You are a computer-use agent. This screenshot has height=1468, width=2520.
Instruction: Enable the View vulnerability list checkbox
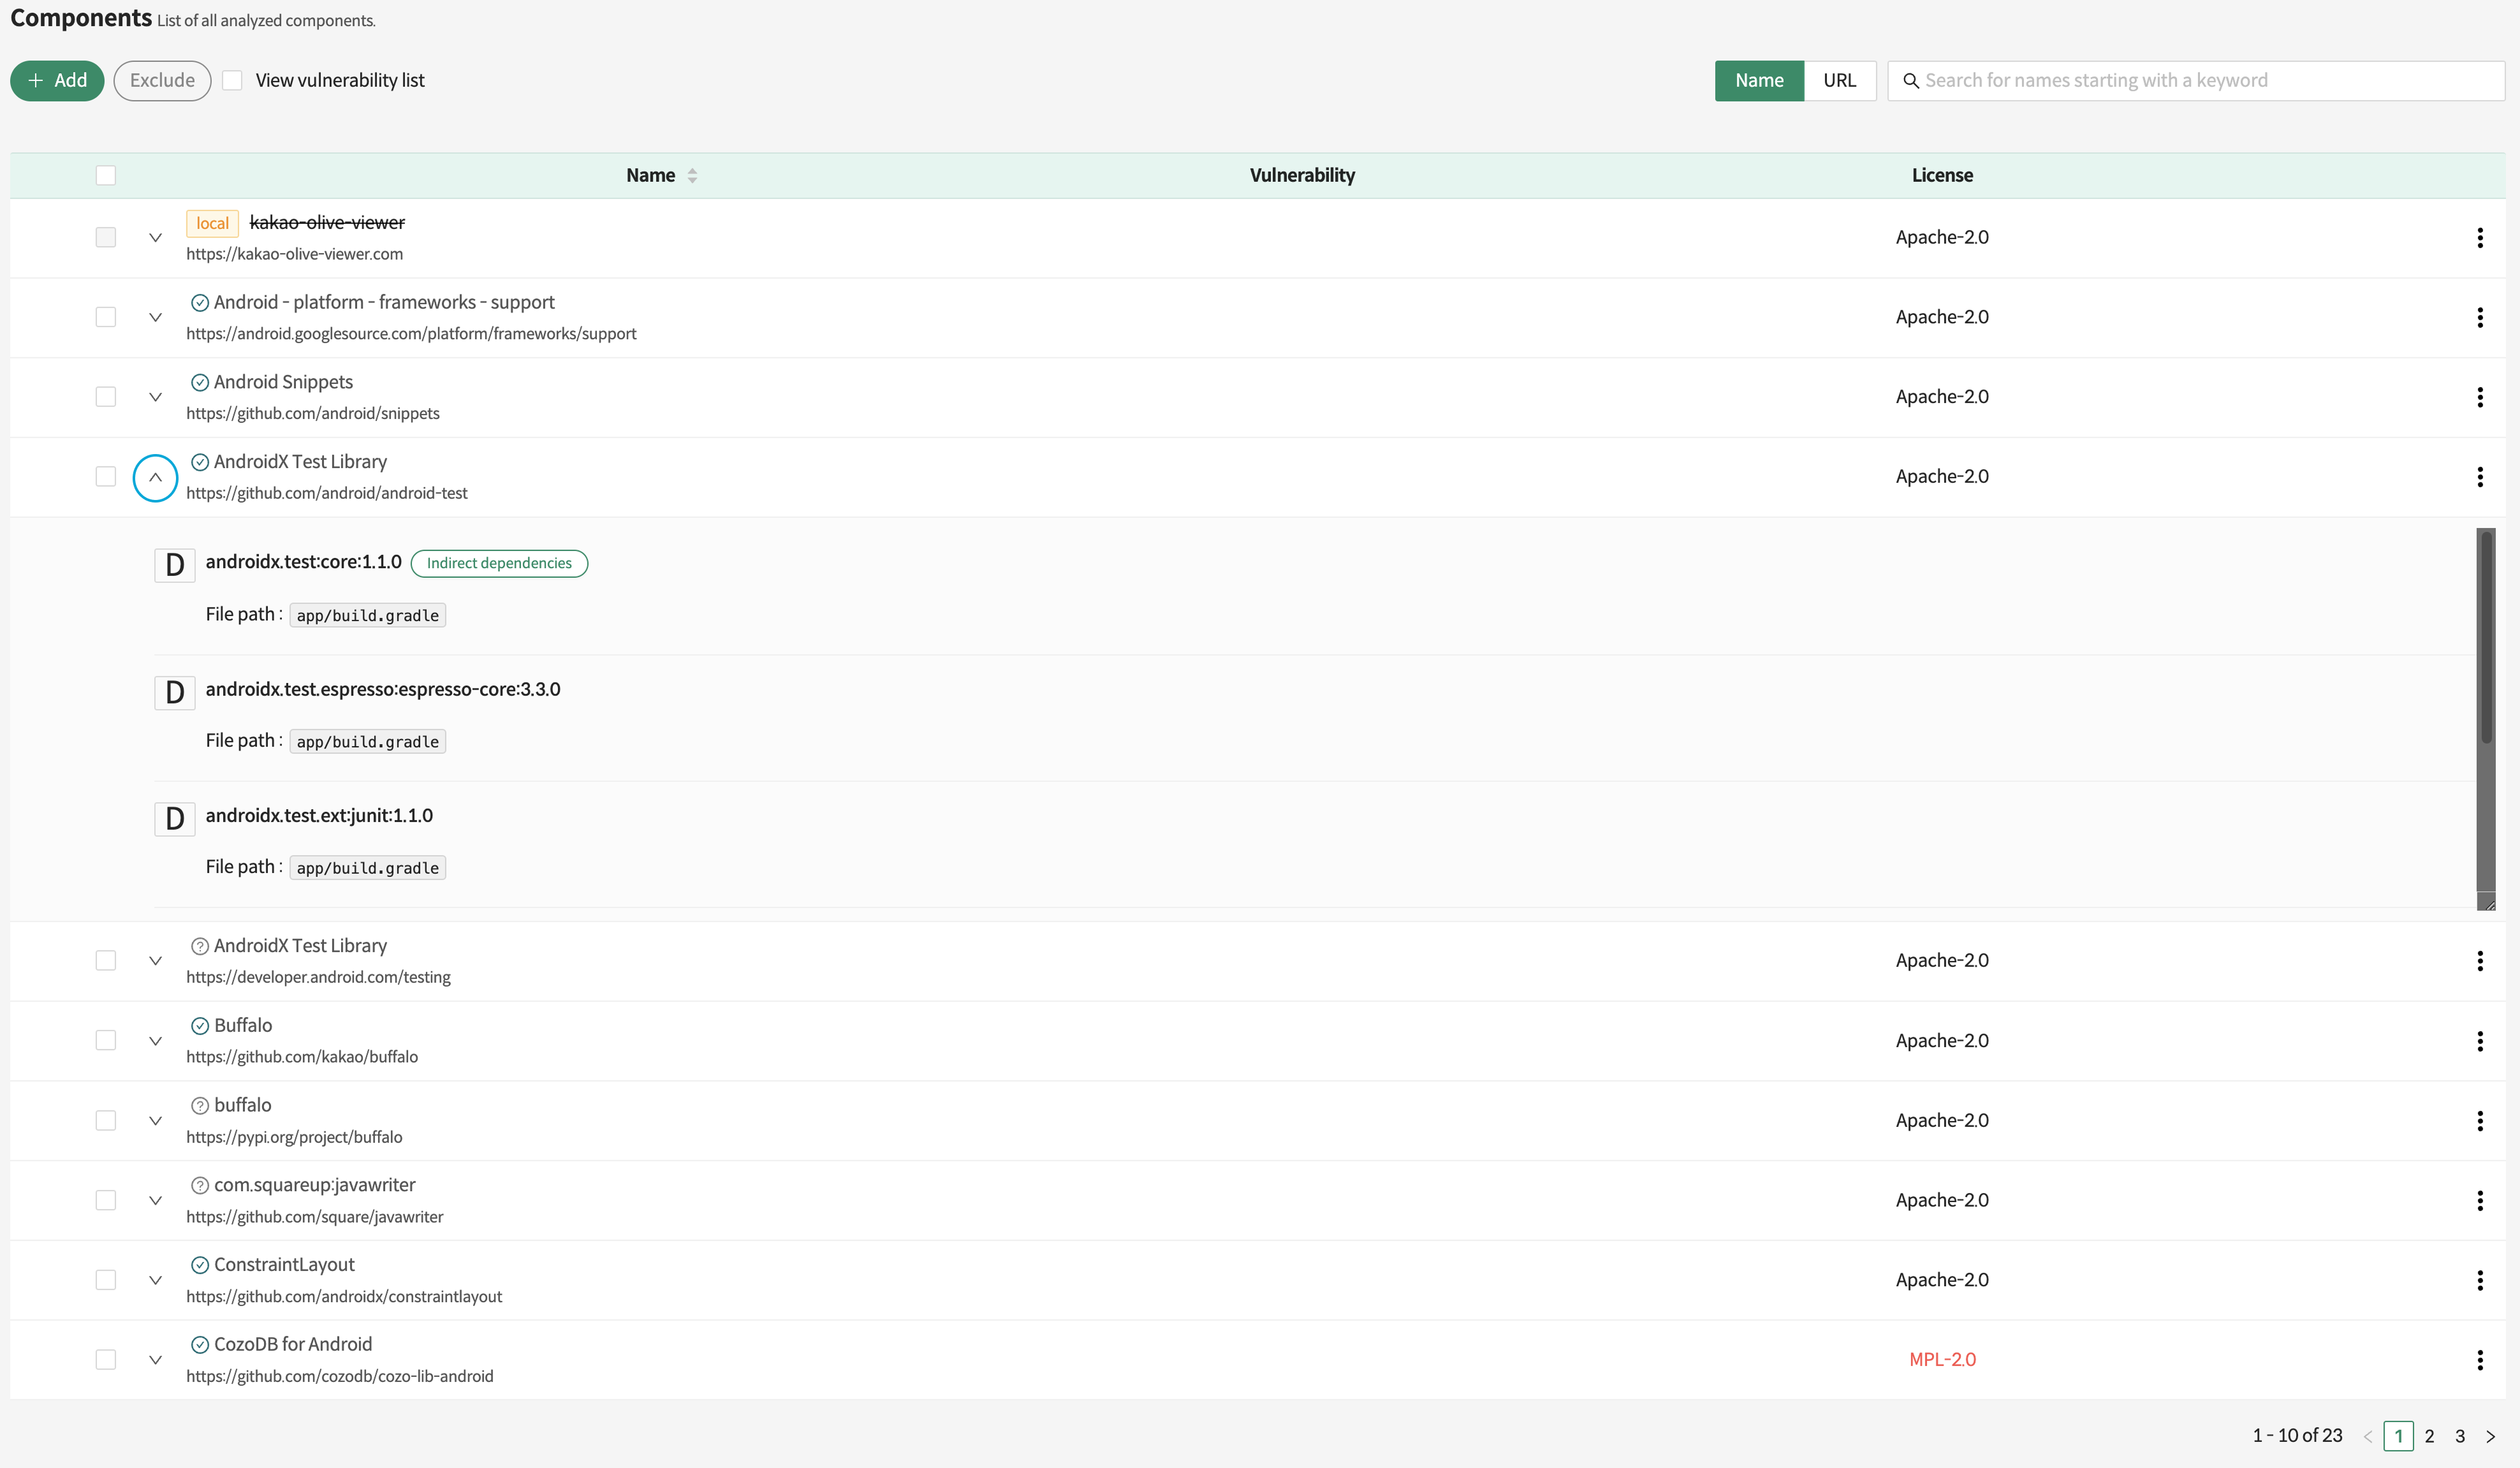point(232,80)
